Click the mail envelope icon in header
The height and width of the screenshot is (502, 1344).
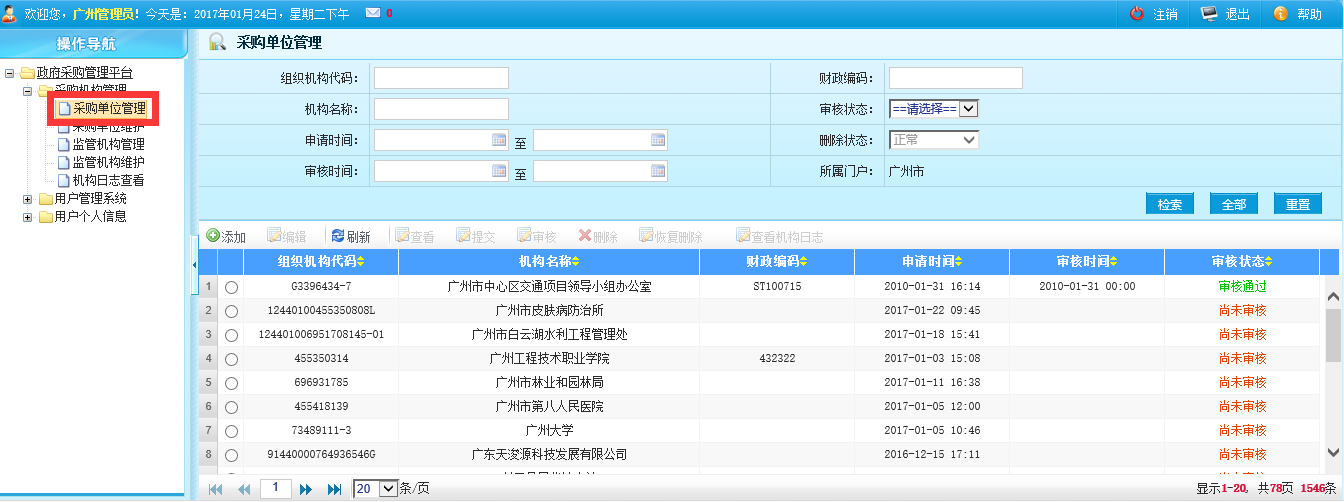372,13
